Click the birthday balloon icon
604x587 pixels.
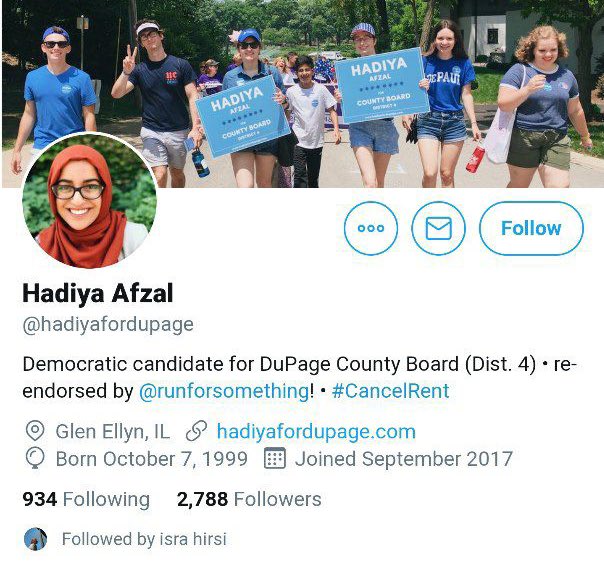[x=35, y=458]
